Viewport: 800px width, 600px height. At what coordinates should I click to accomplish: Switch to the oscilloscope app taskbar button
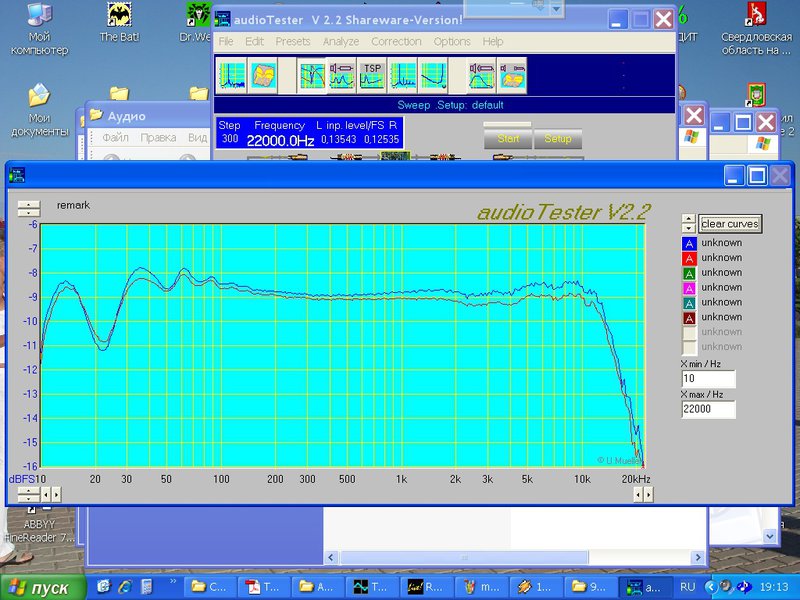tap(372, 587)
